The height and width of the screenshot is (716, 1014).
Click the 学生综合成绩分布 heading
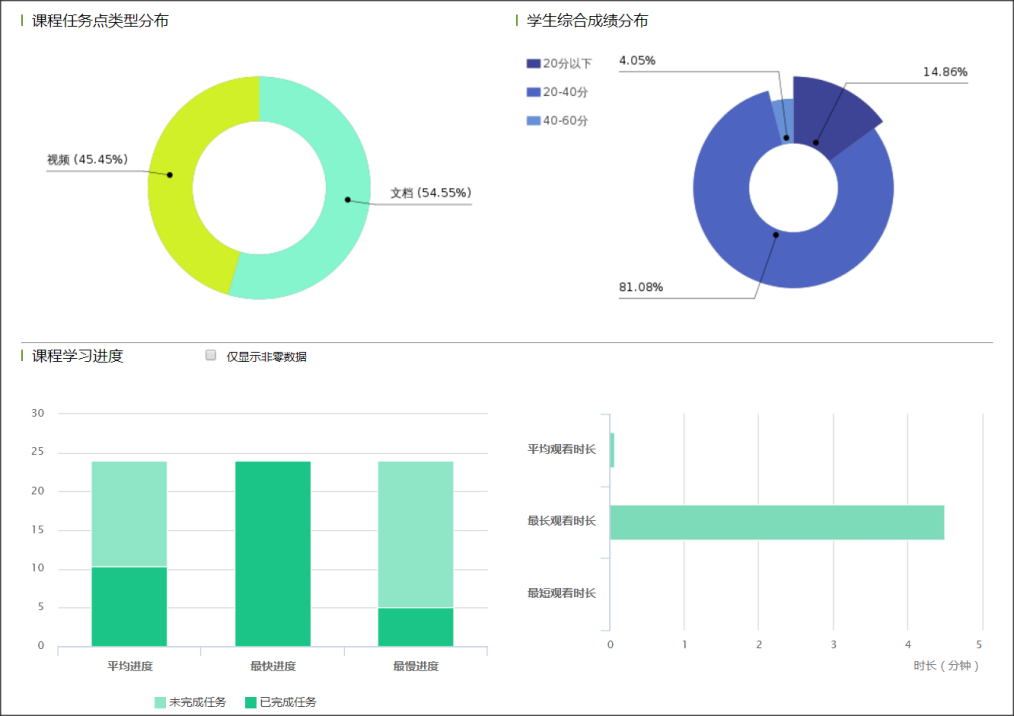(x=587, y=21)
